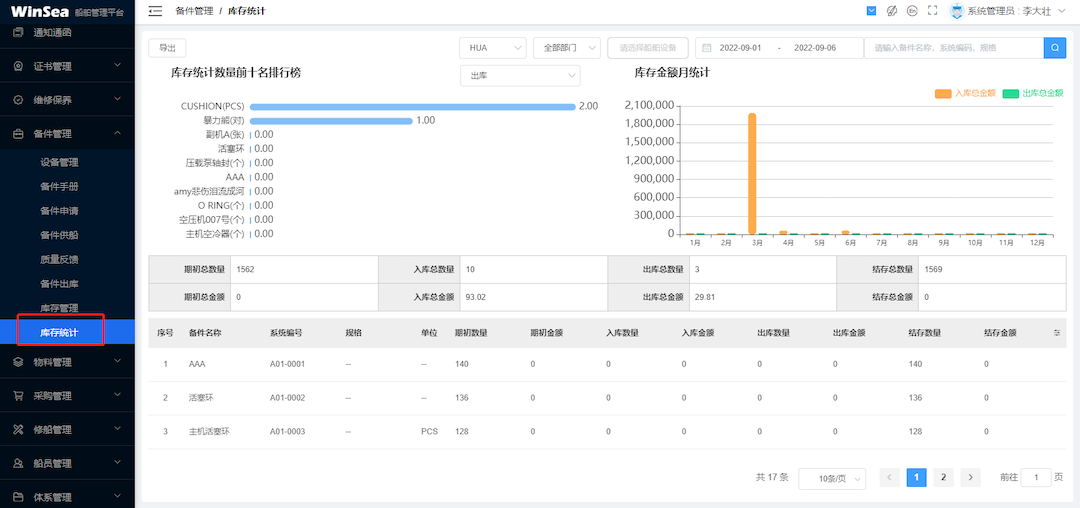Screen dimensions: 1080x508
Task: Click the 船员管理 person icon
Action: point(19,463)
